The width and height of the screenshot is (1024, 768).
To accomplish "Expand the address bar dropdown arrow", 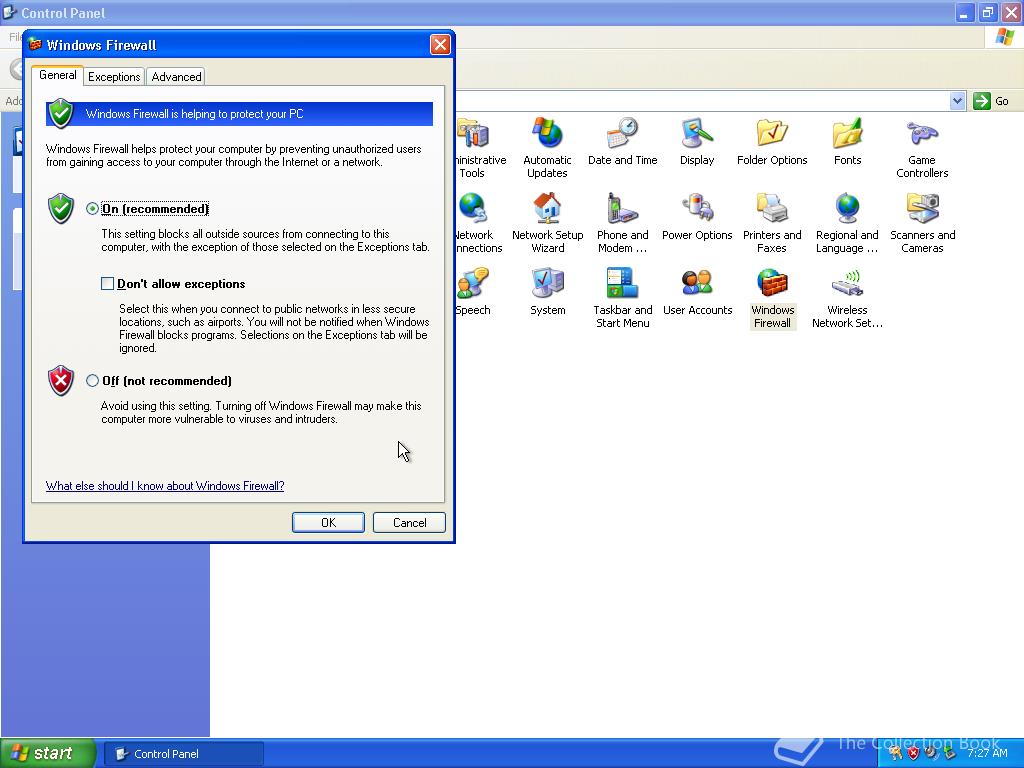I will tap(957, 101).
